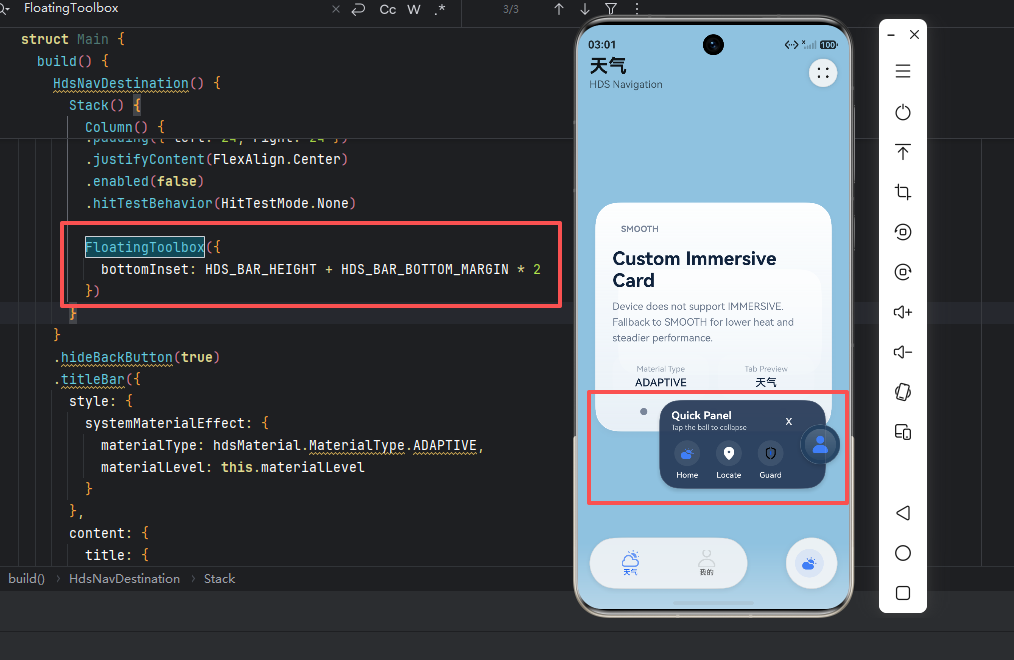Tap emulator back triangle button

click(903, 513)
